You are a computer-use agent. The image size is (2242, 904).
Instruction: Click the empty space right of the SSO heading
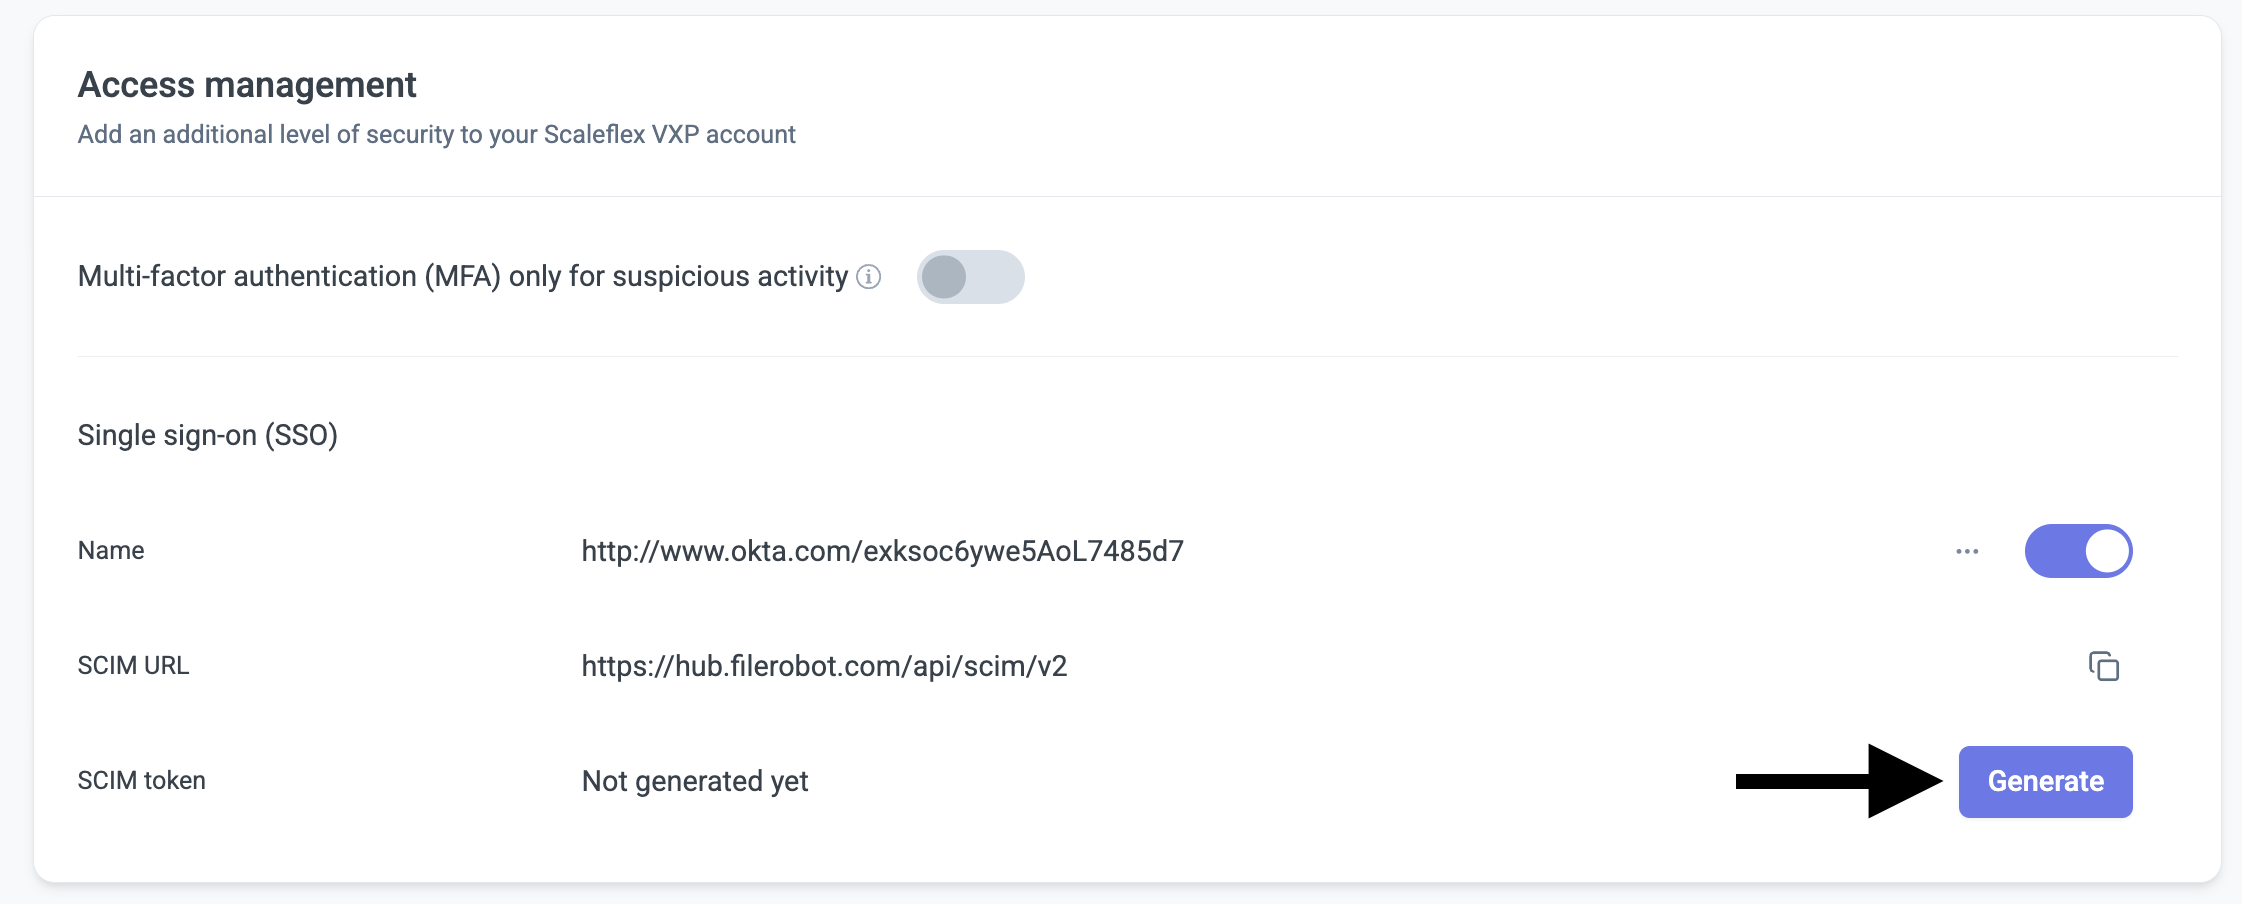(1200, 435)
